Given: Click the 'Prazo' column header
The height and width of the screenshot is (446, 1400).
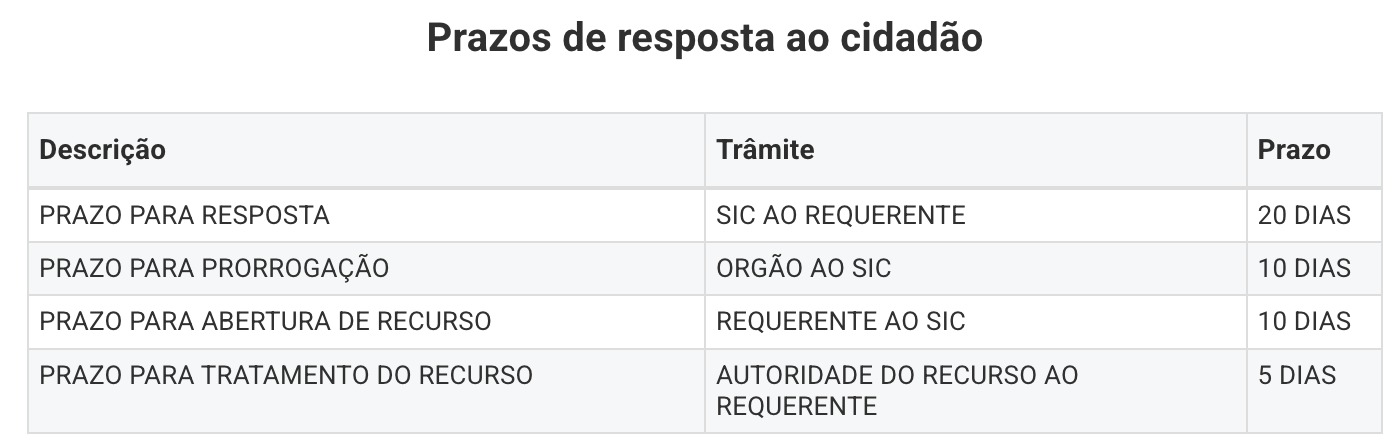Looking at the screenshot, I should [1294, 150].
